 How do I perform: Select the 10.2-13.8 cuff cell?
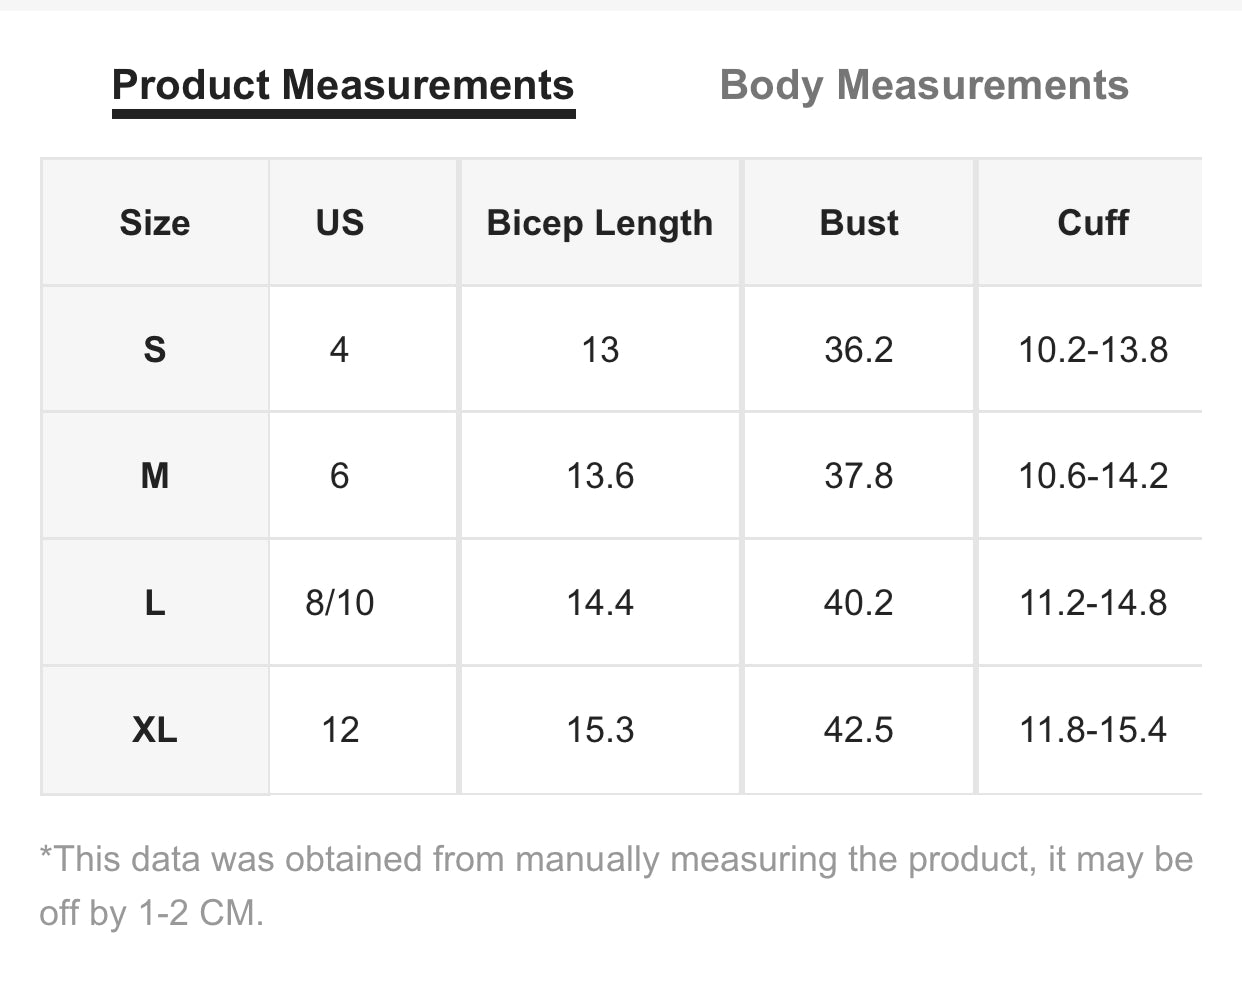[x=1093, y=350]
